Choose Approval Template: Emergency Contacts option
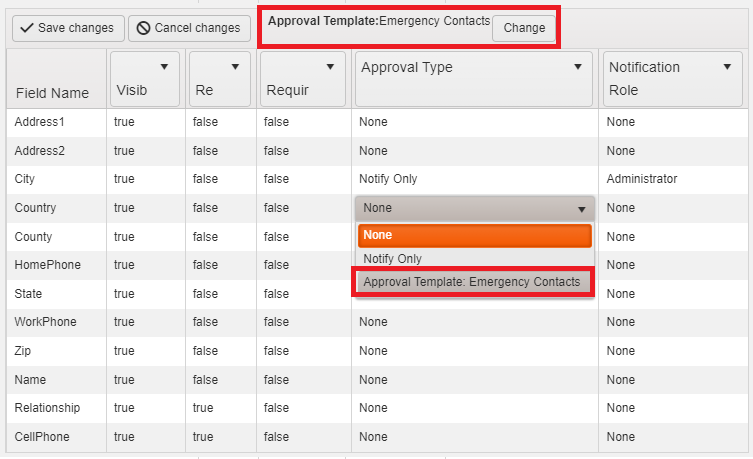753x459 pixels. (x=474, y=282)
